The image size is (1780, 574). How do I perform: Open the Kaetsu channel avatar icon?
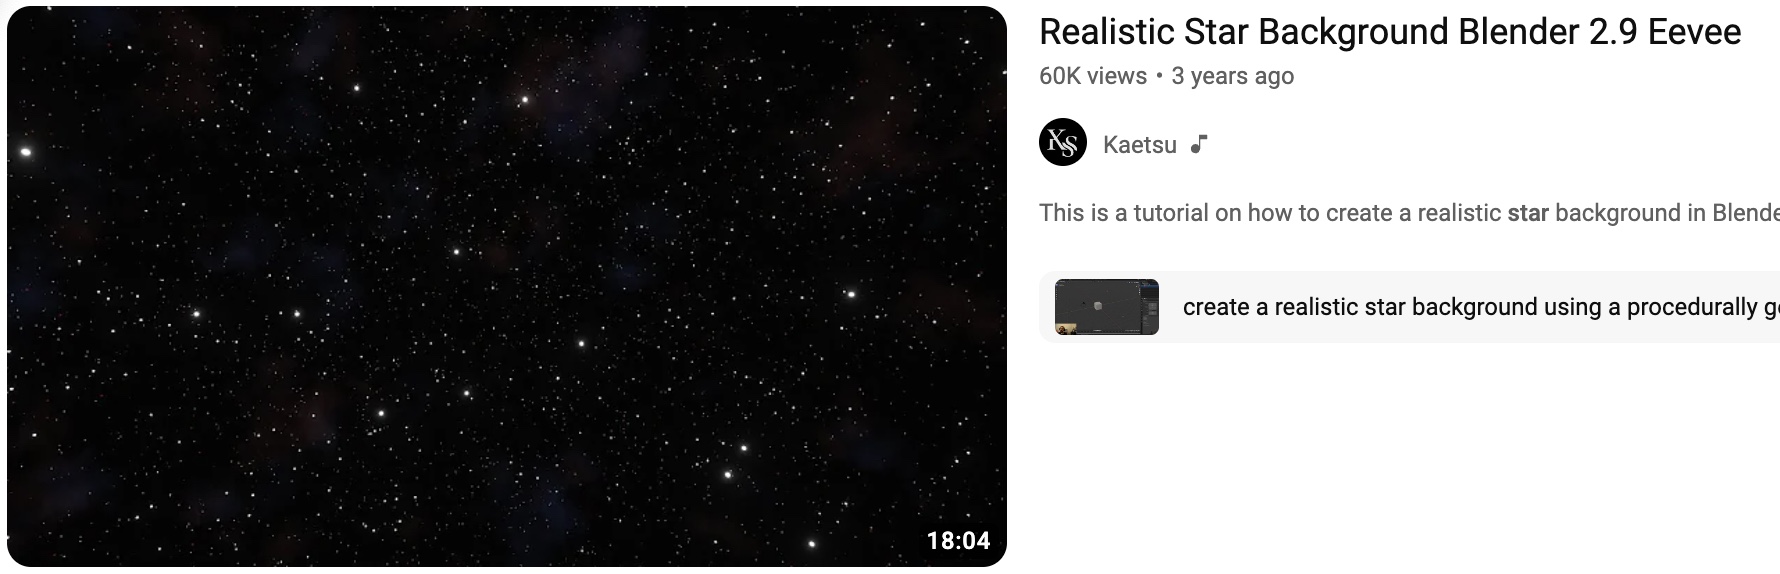(x=1063, y=142)
